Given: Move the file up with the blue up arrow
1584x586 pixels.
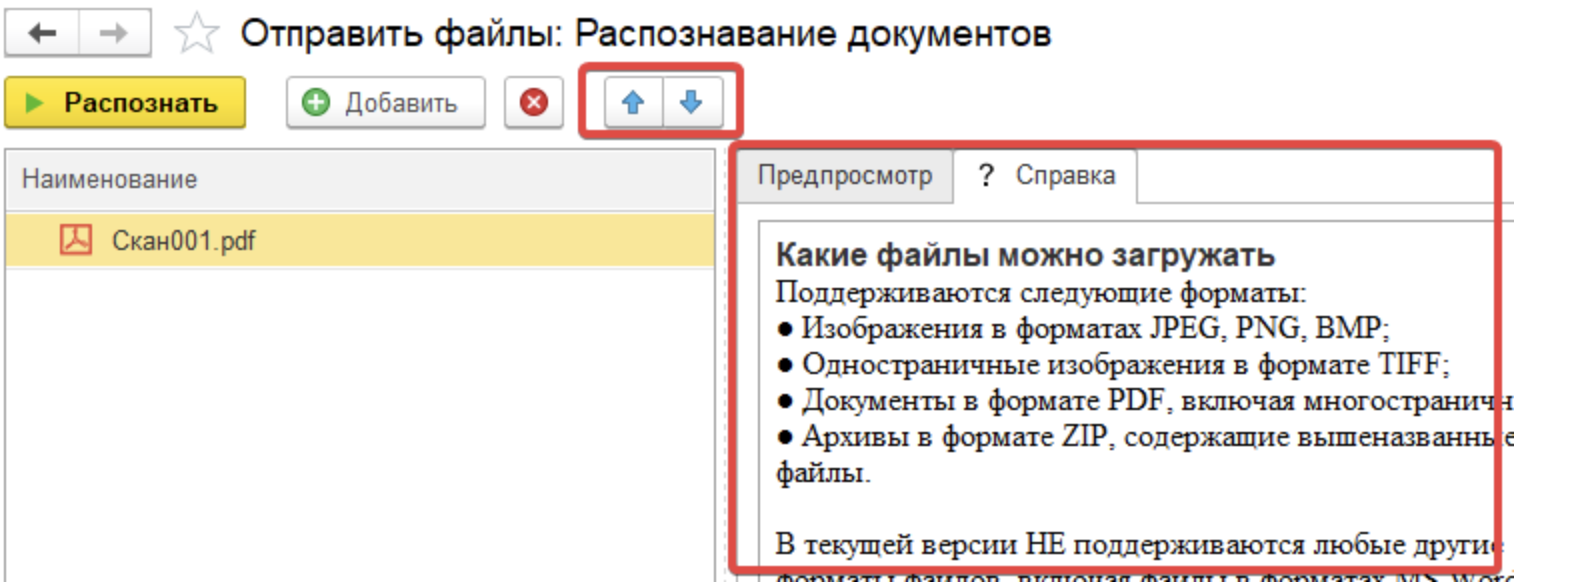Looking at the screenshot, I should 633,102.
